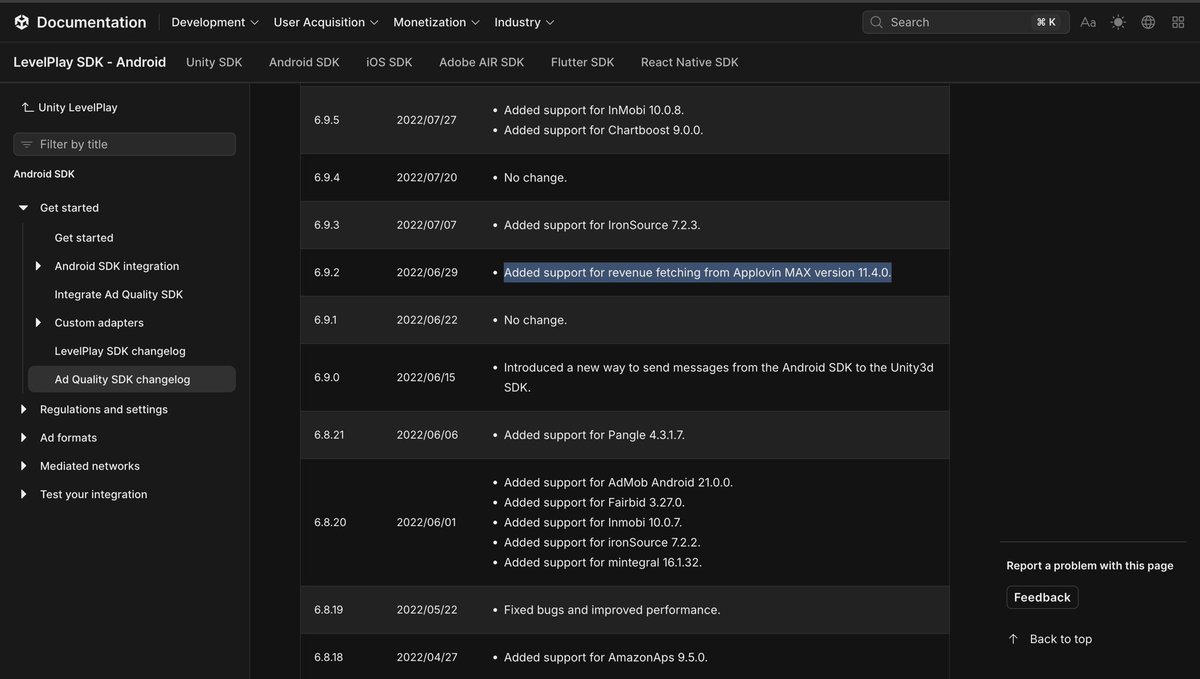Switch to iOS SDK tab
The height and width of the screenshot is (679, 1200).
coord(389,62)
